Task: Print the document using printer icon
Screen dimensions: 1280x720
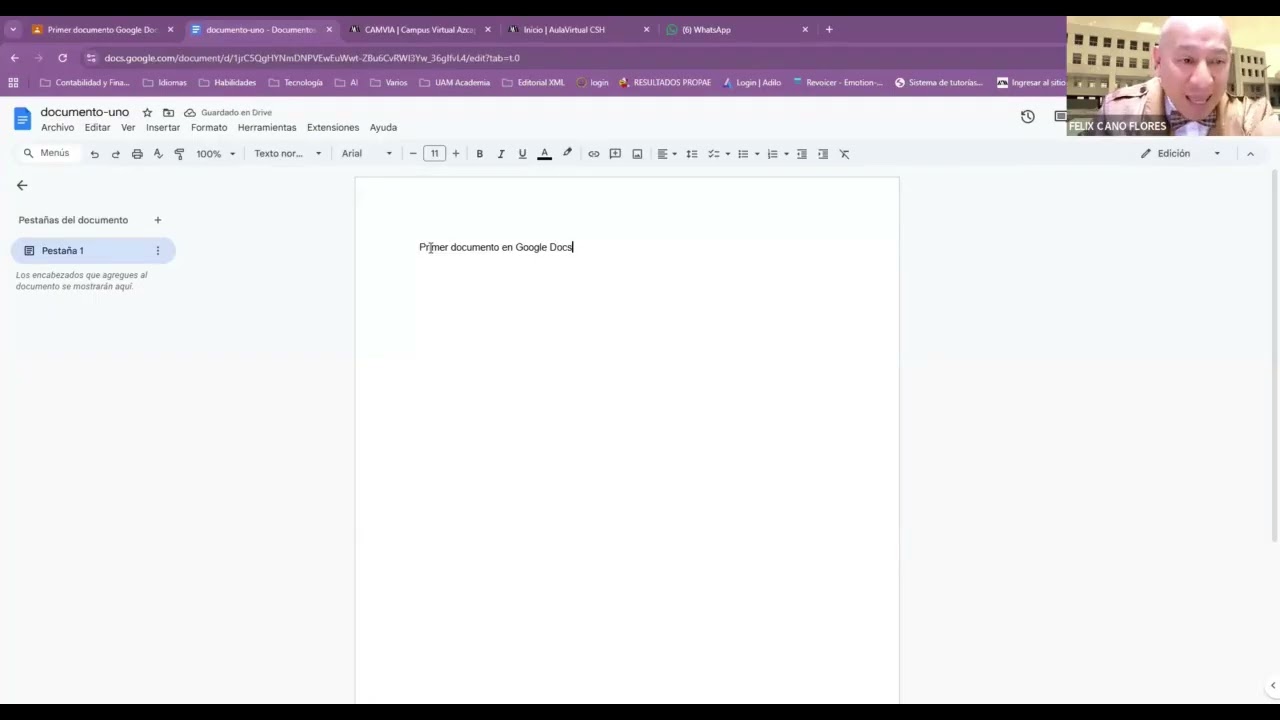Action: tap(137, 154)
